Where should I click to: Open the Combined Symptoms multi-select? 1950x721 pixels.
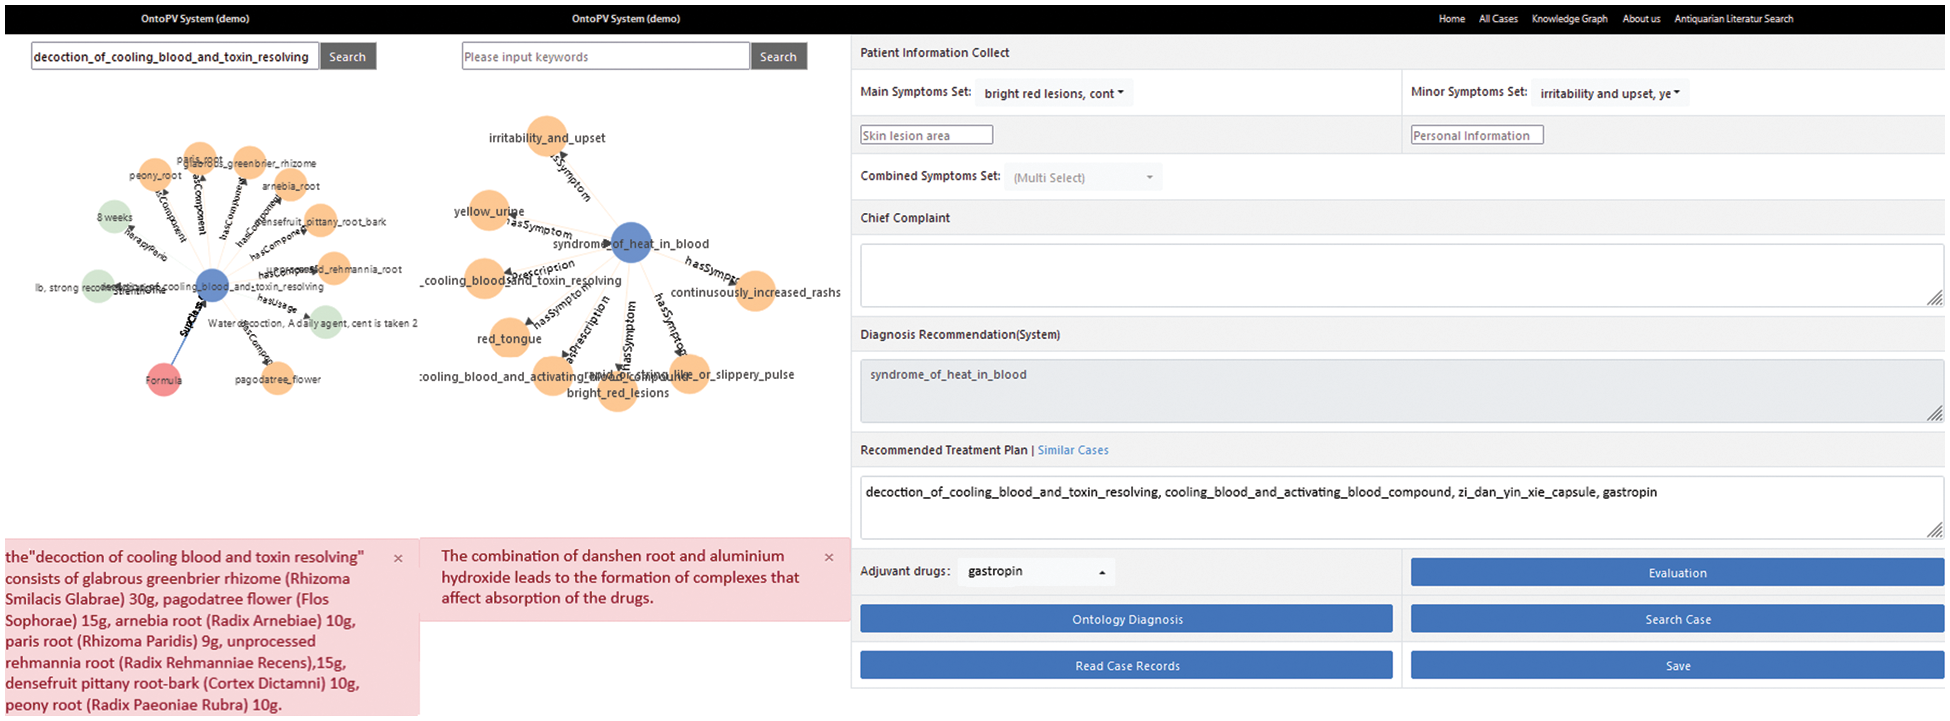click(1083, 178)
